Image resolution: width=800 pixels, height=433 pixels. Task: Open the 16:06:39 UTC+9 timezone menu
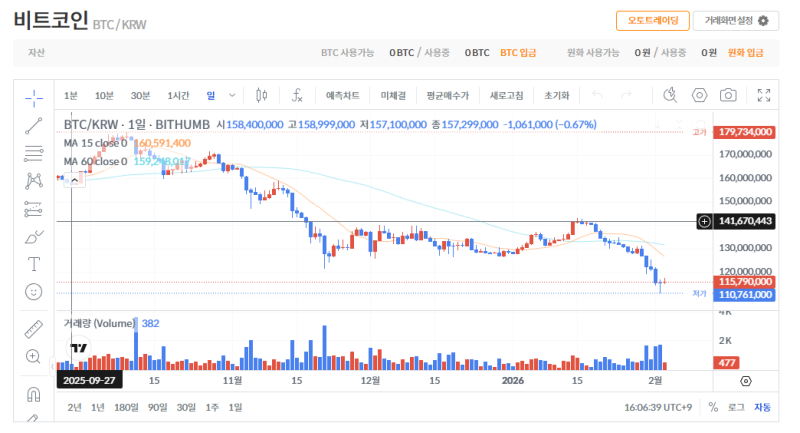pos(659,407)
